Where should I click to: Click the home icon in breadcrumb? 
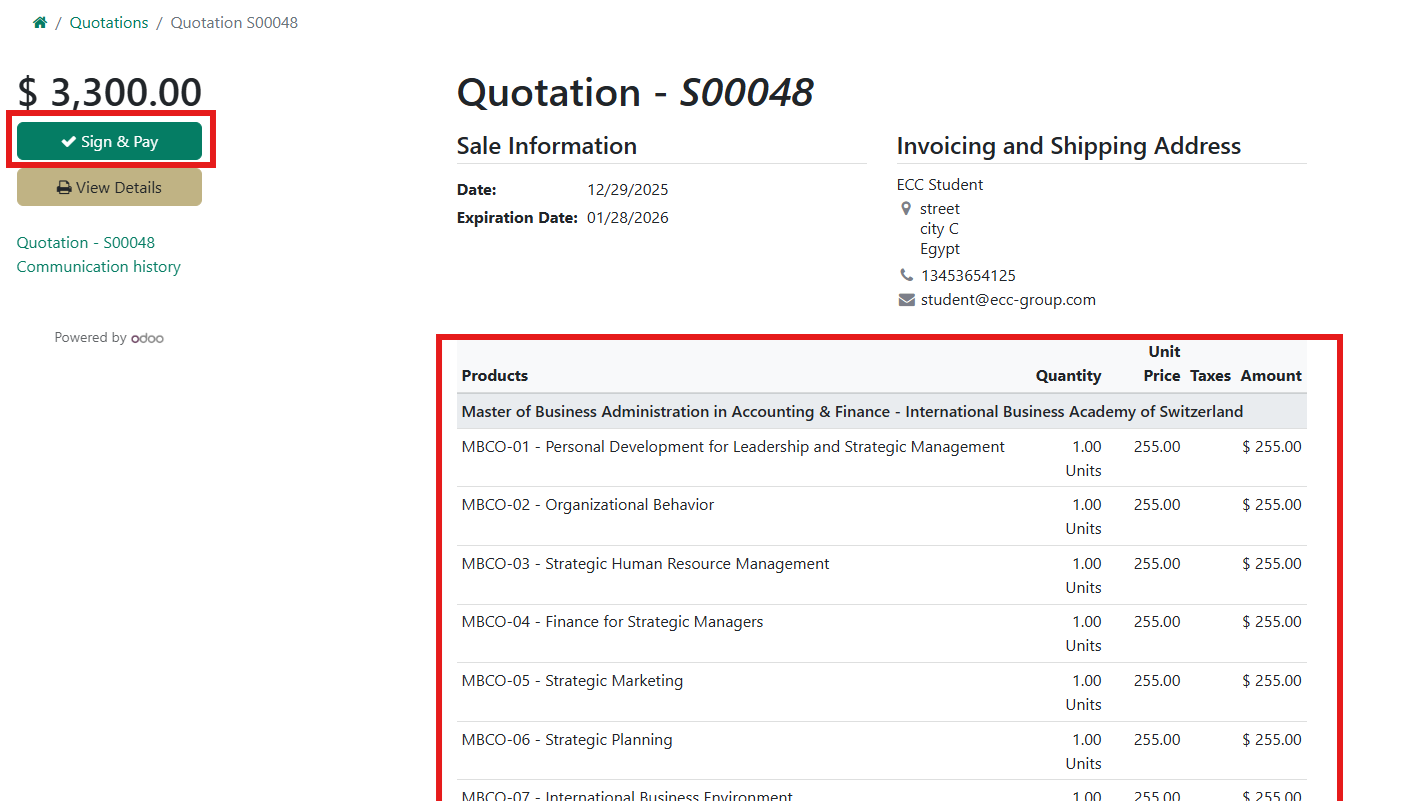[x=40, y=23]
